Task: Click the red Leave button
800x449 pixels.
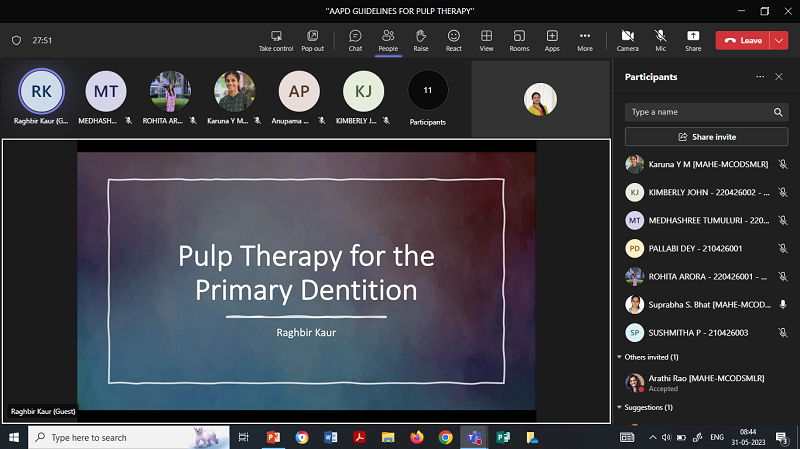Action: point(743,40)
